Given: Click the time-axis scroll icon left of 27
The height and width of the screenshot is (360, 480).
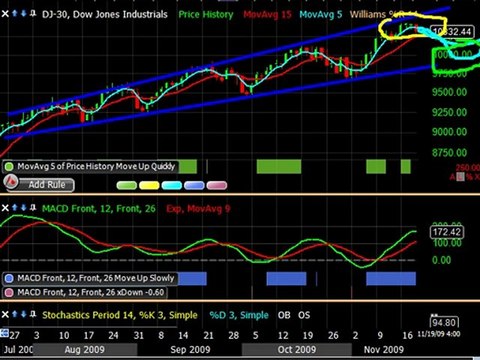Looking at the screenshot, I should (x=4, y=333).
